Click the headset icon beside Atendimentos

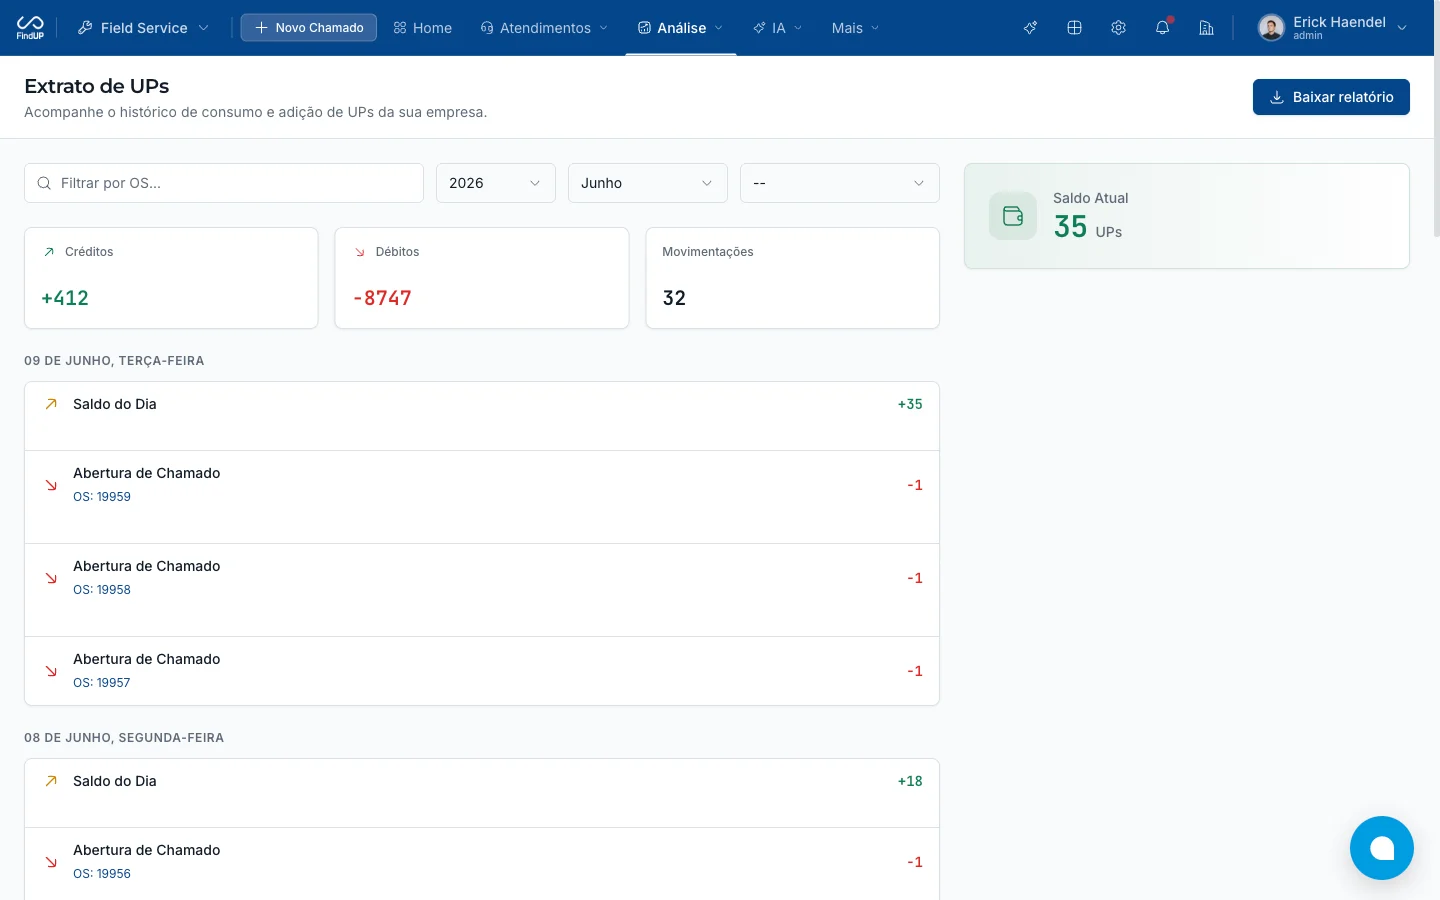[x=487, y=28]
